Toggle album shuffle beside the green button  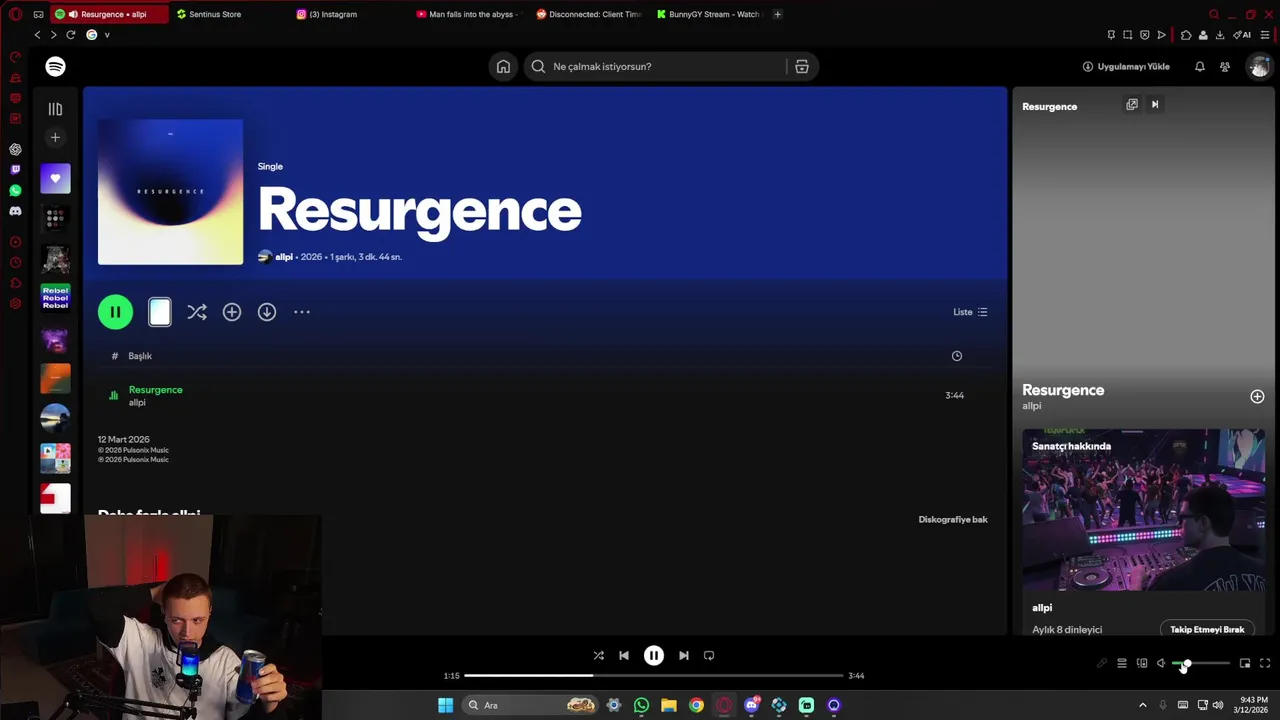197,312
